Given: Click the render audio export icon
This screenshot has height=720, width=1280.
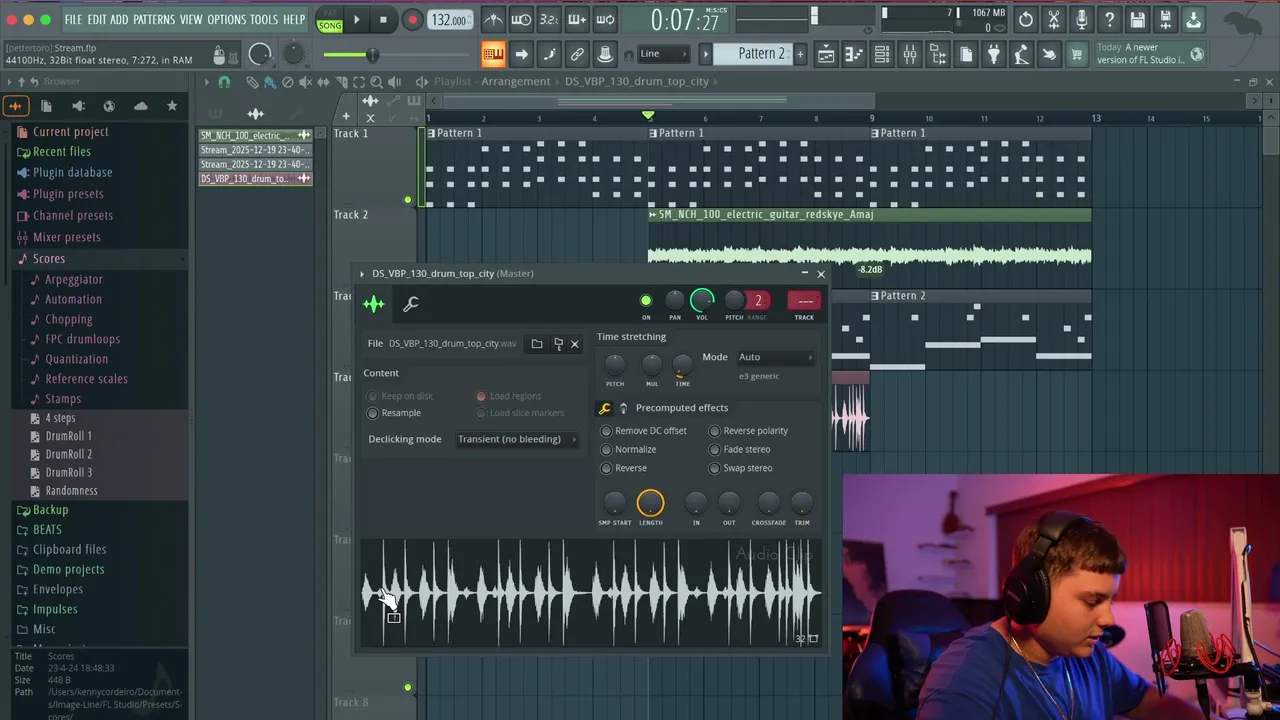Looking at the screenshot, I should click(1166, 19).
